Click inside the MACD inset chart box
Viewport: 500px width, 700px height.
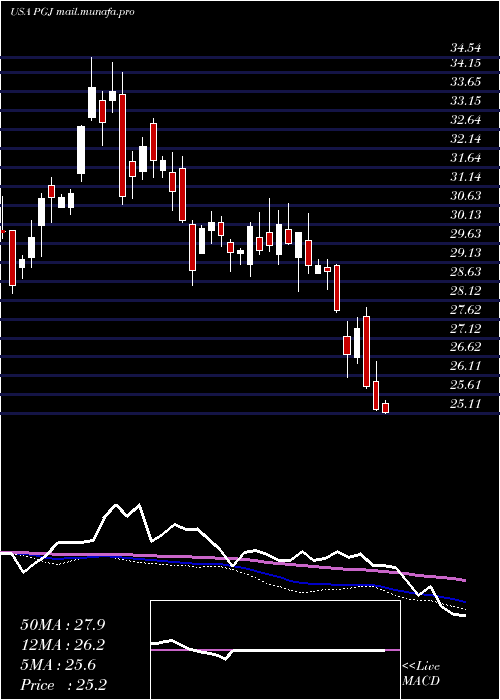click(x=275, y=650)
